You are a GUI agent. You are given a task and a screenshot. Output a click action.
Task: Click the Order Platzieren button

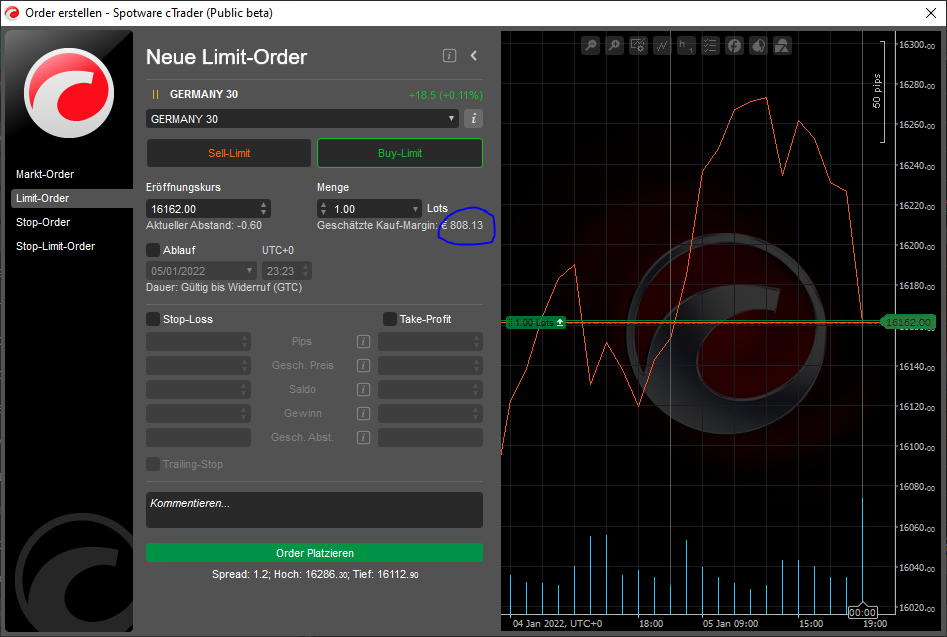[314, 552]
